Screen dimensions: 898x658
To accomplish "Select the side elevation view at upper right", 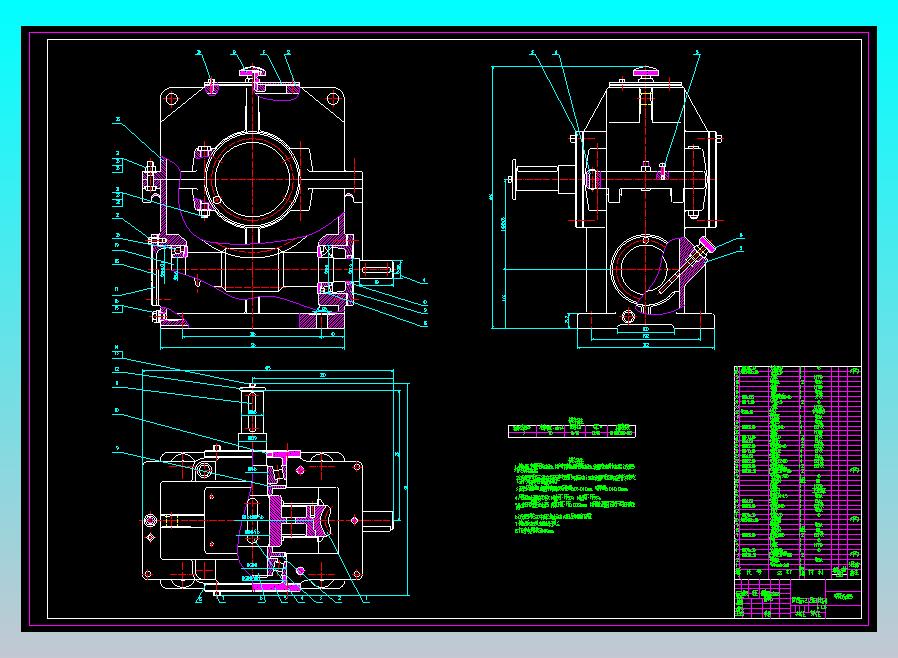I will (x=616, y=200).
